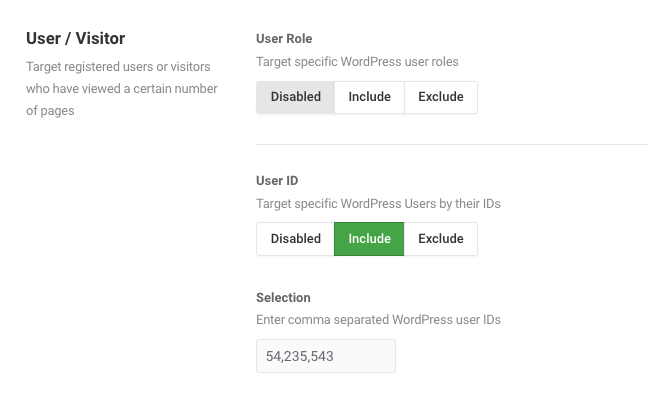Click the divider line below User Role
648x402 pixels.
452,145
